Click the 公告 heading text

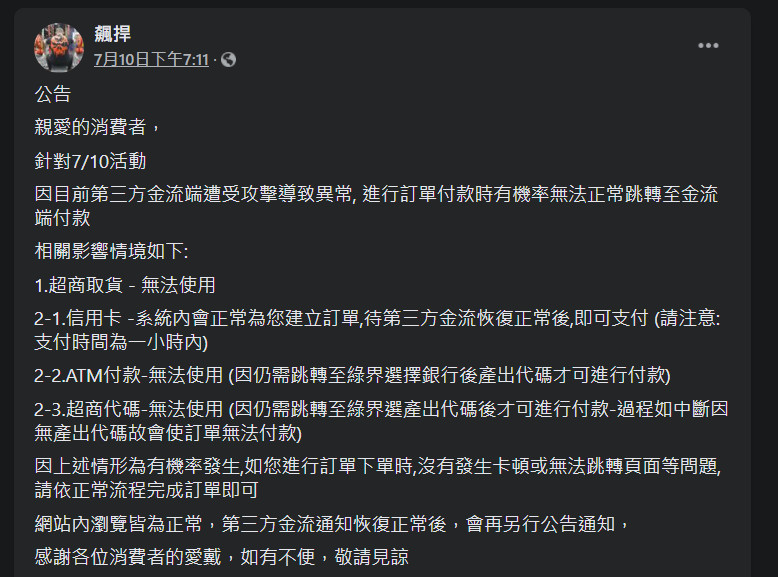point(53,95)
